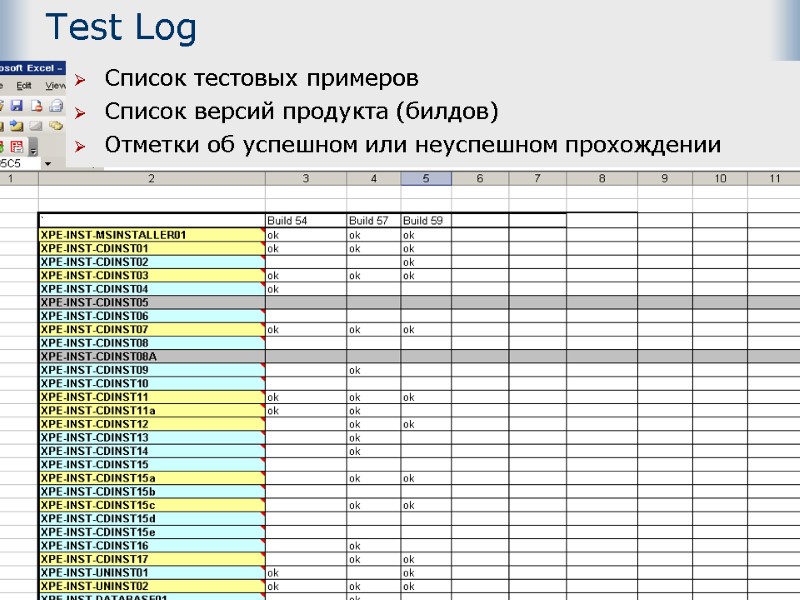Viewport: 800px width, 600px height.
Task: Click the XPE-INST-CDINST15a row label
Action: click(x=110, y=478)
